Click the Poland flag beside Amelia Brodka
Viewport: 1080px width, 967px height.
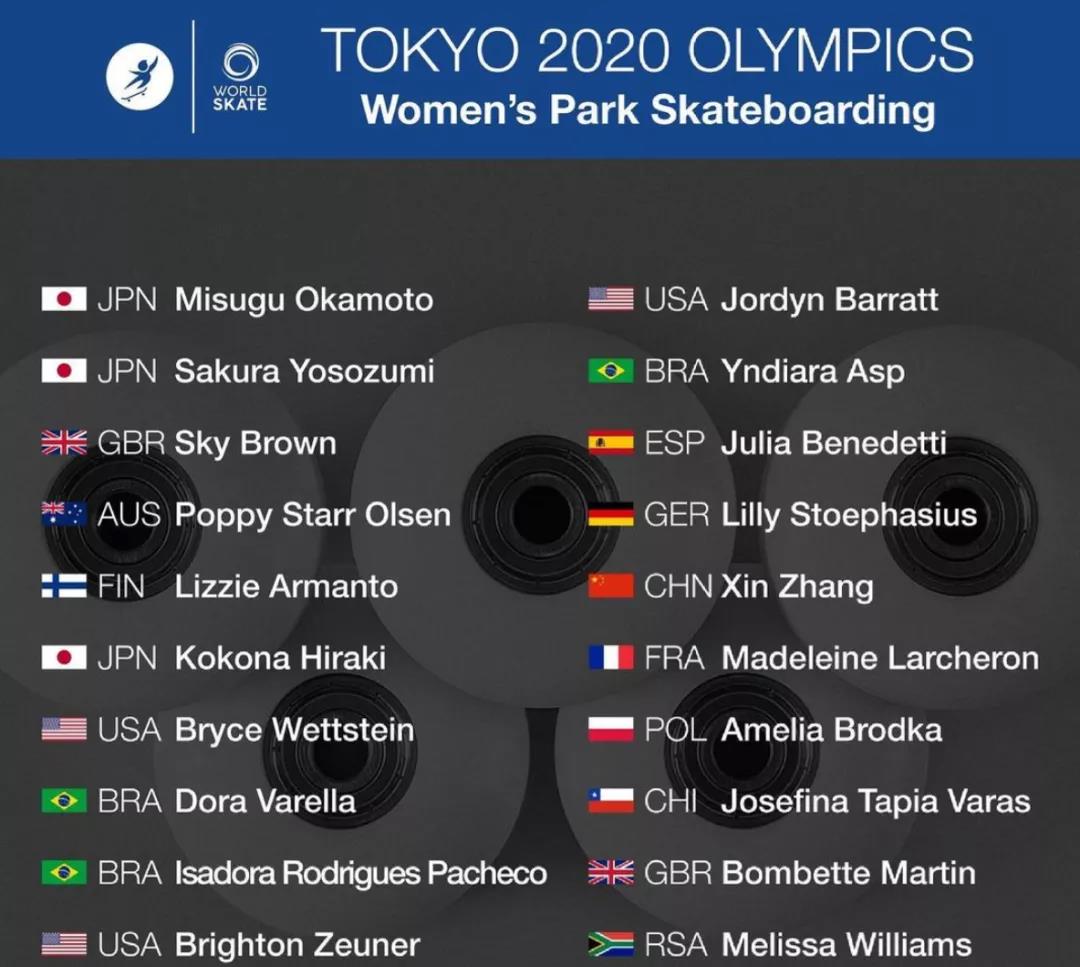pyautogui.click(x=611, y=729)
